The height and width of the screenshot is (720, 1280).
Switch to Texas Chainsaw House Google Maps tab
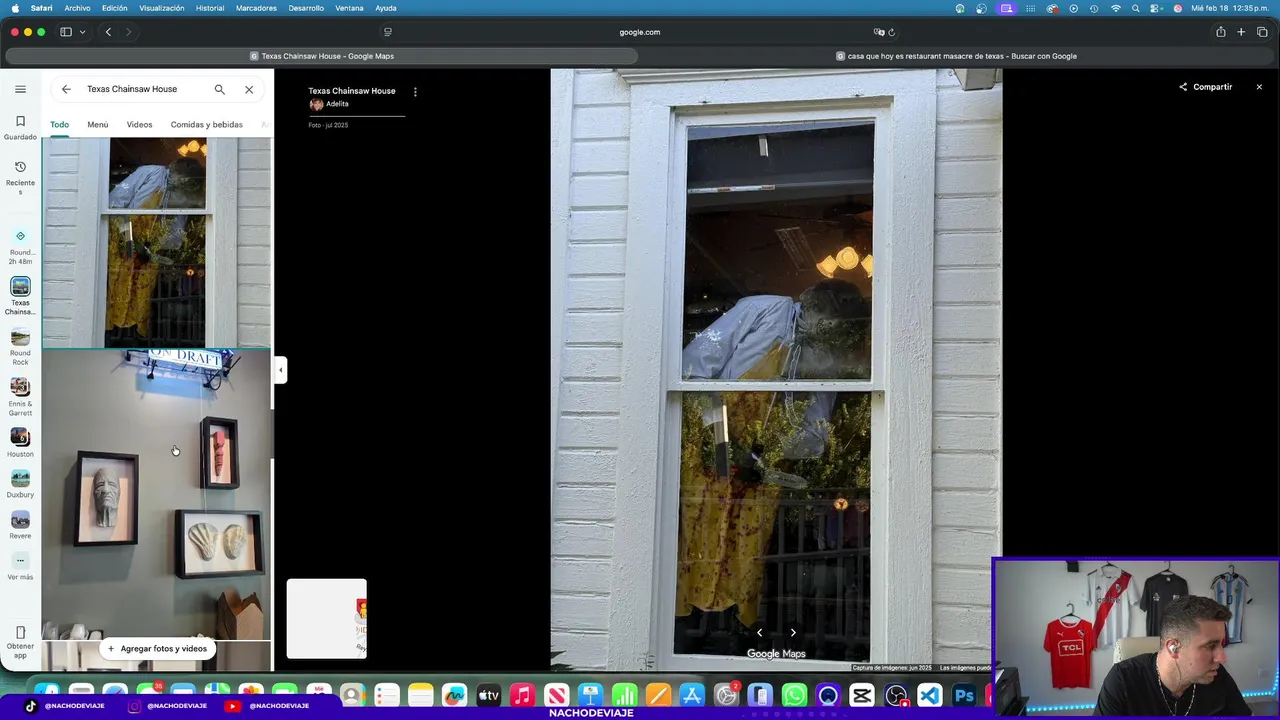(x=320, y=56)
